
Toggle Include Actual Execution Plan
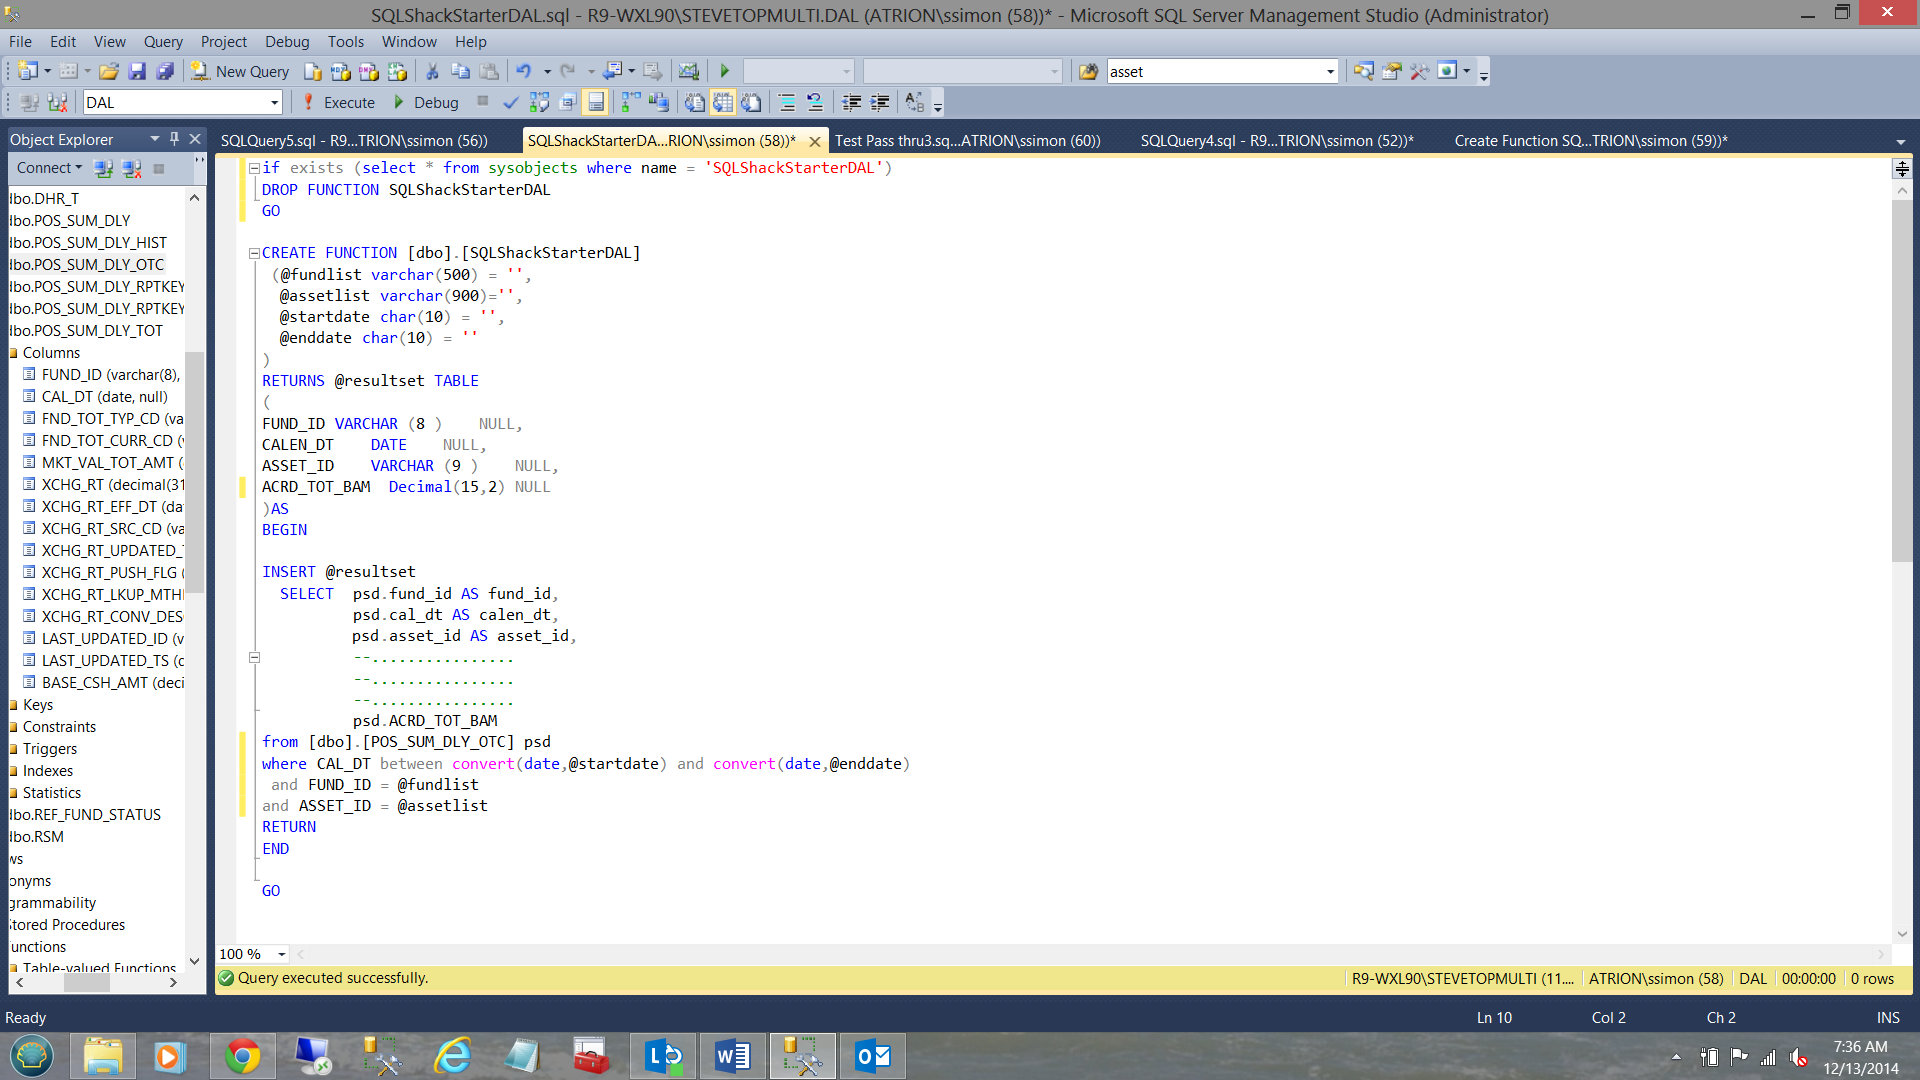[631, 102]
